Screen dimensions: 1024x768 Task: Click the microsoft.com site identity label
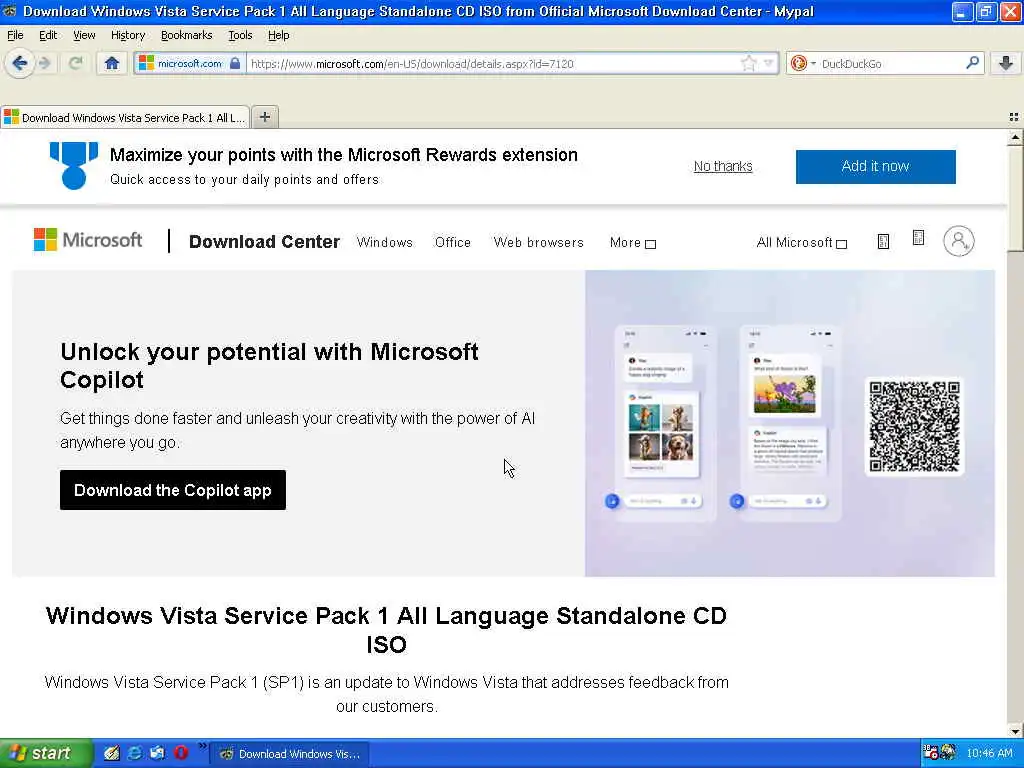click(x=189, y=63)
